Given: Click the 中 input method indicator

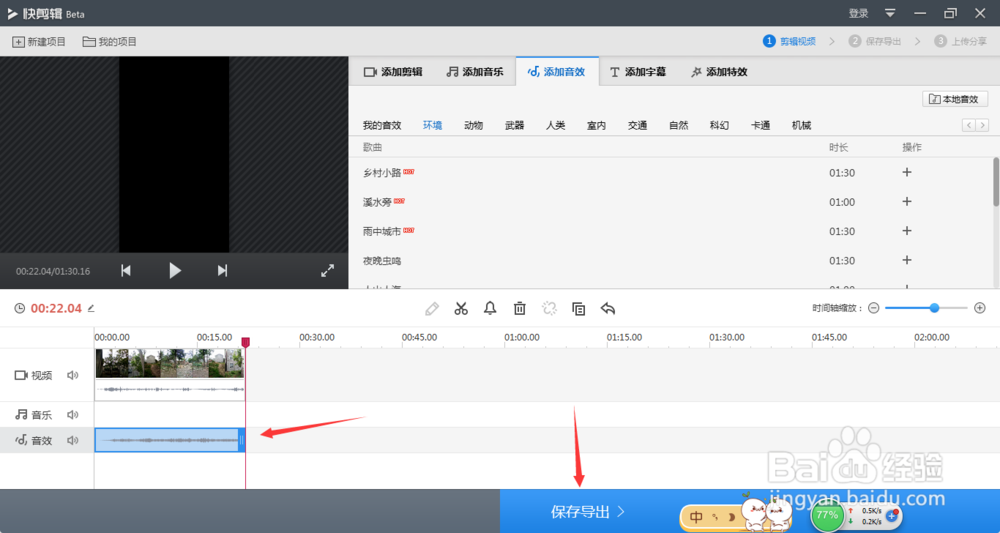Looking at the screenshot, I should [x=696, y=517].
